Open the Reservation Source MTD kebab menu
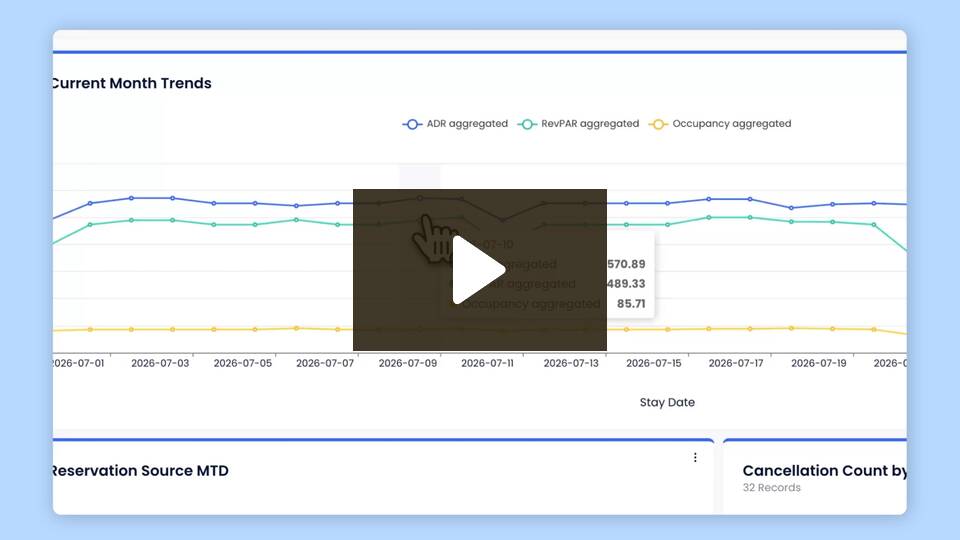Screen dimensions: 960x540 [x=695, y=457]
